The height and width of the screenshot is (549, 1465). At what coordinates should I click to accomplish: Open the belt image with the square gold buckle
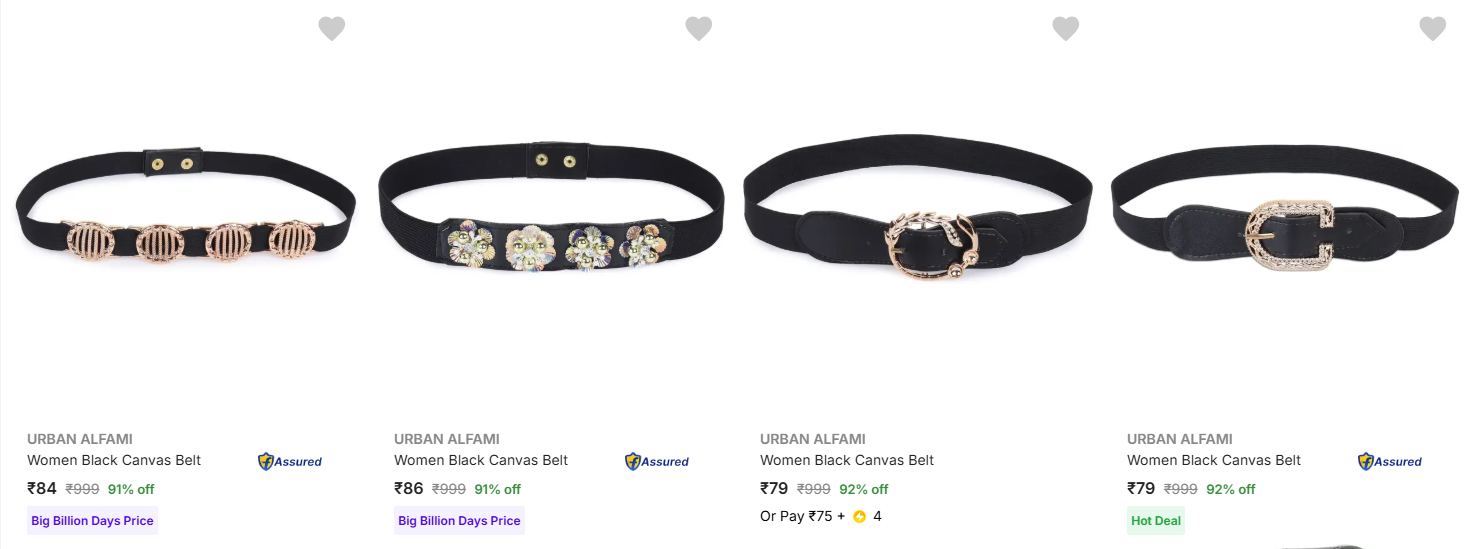pos(1285,210)
